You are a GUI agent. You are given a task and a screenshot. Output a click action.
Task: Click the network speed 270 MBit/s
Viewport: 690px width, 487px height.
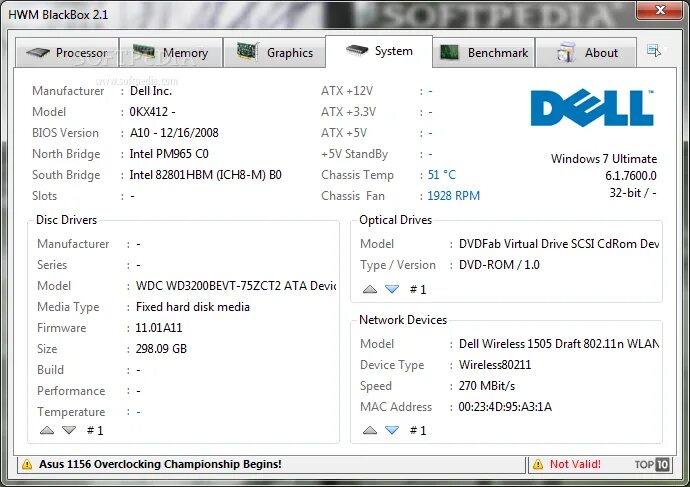coord(487,386)
